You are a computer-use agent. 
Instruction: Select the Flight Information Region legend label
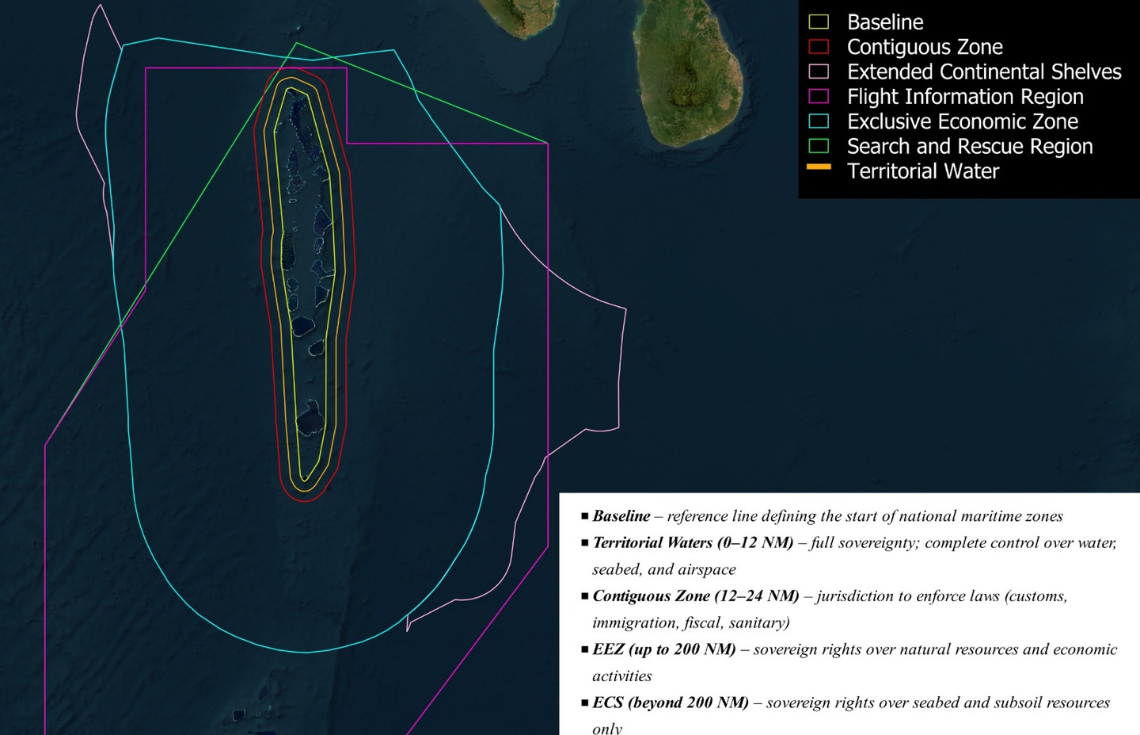tap(965, 97)
